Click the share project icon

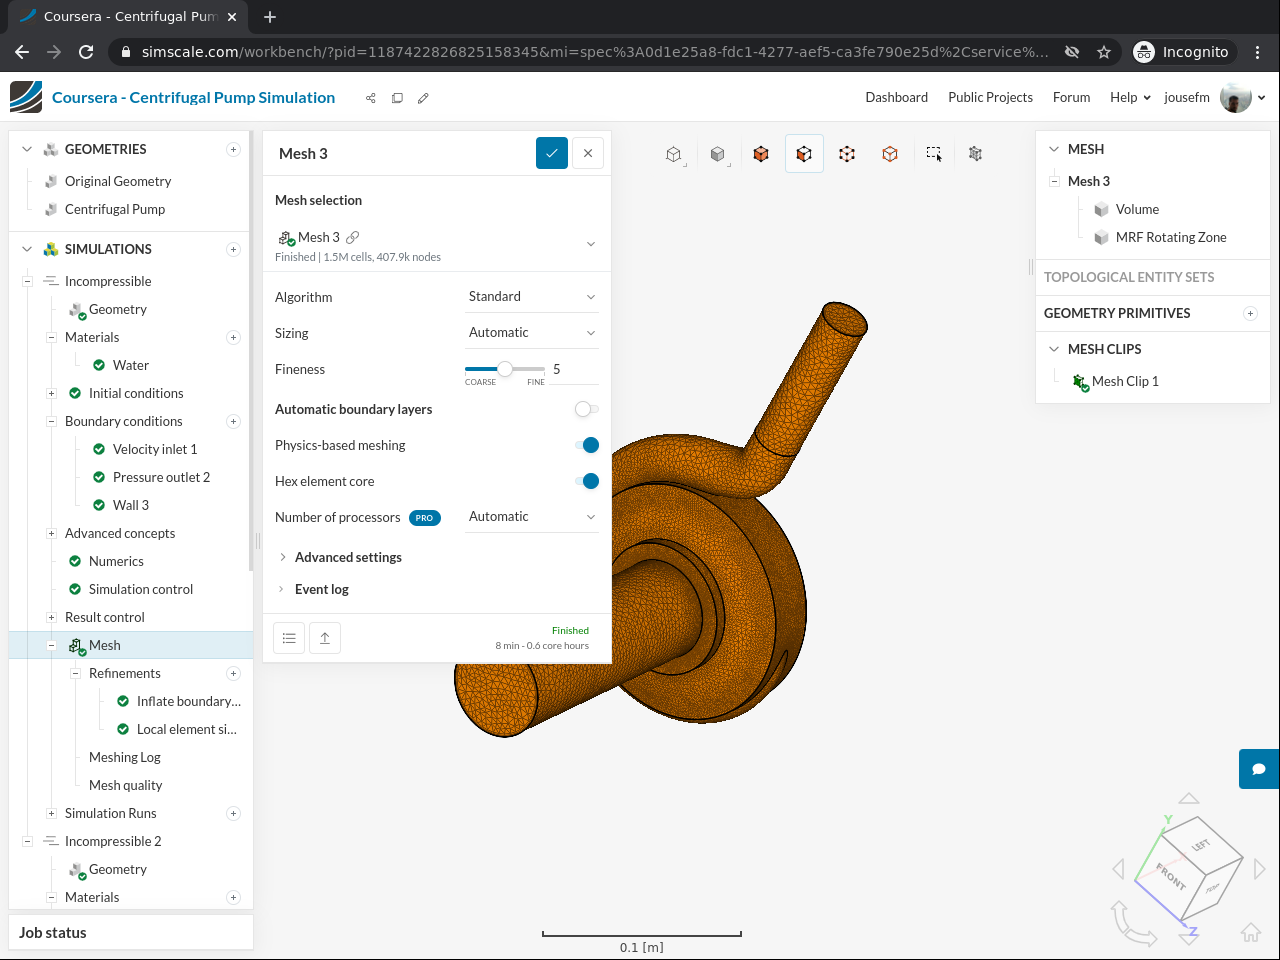pyautogui.click(x=371, y=98)
